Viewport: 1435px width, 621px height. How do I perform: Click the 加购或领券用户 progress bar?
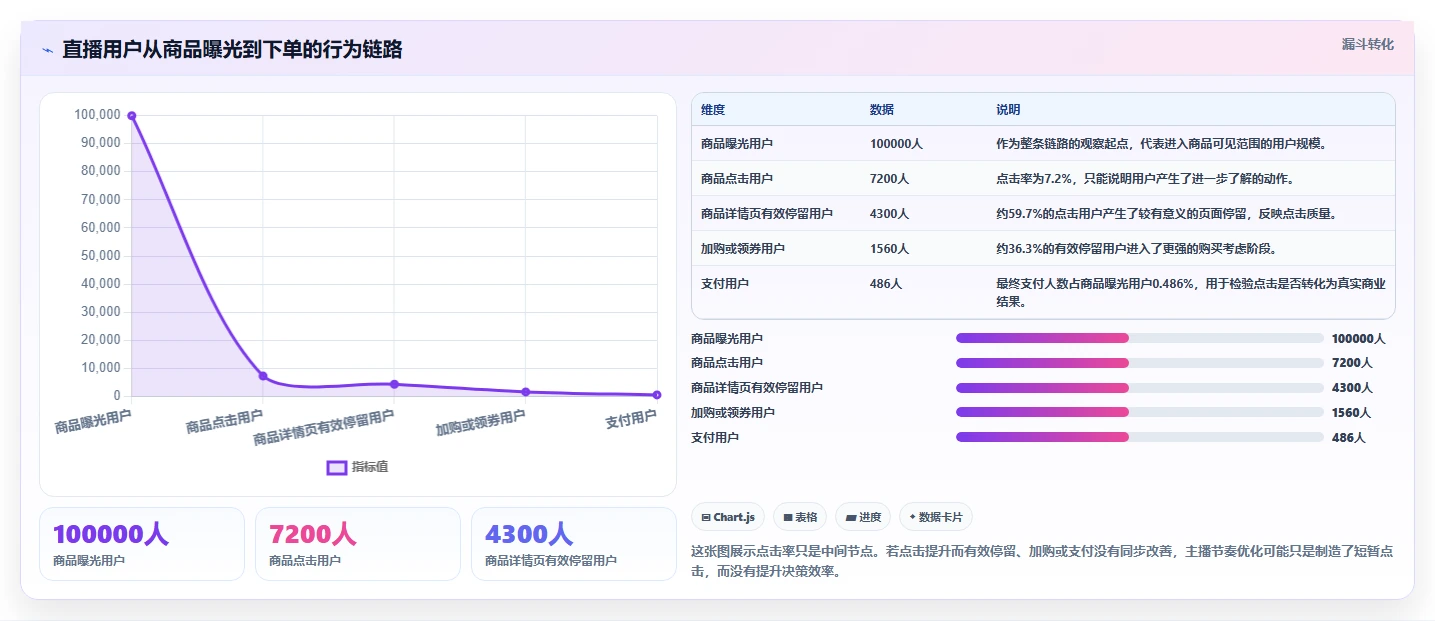[x=1140, y=412]
